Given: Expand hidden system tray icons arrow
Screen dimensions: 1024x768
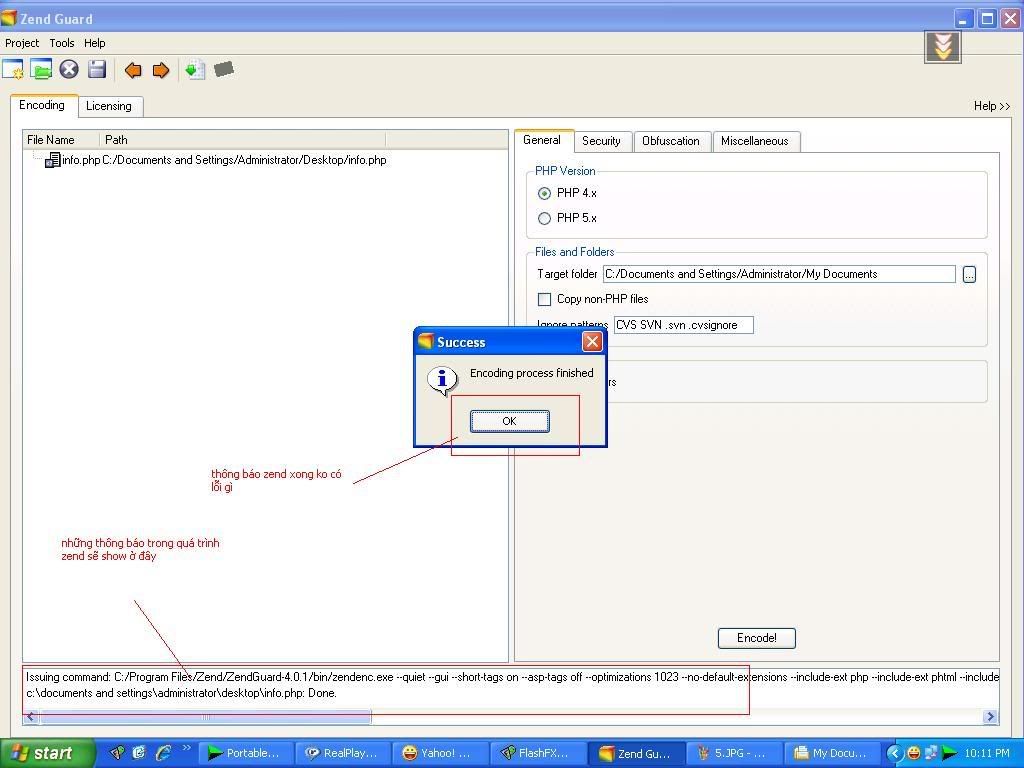Looking at the screenshot, I should pos(894,753).
